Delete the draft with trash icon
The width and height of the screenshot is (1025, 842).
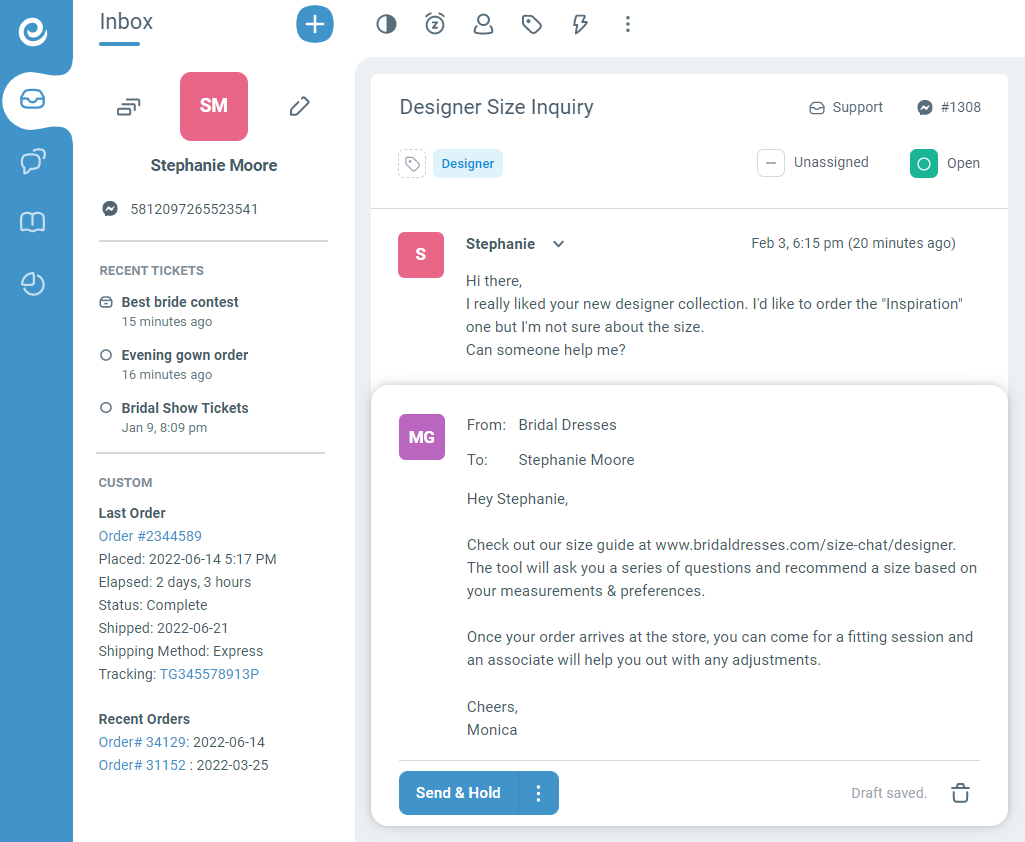click(x=960, y=793)
